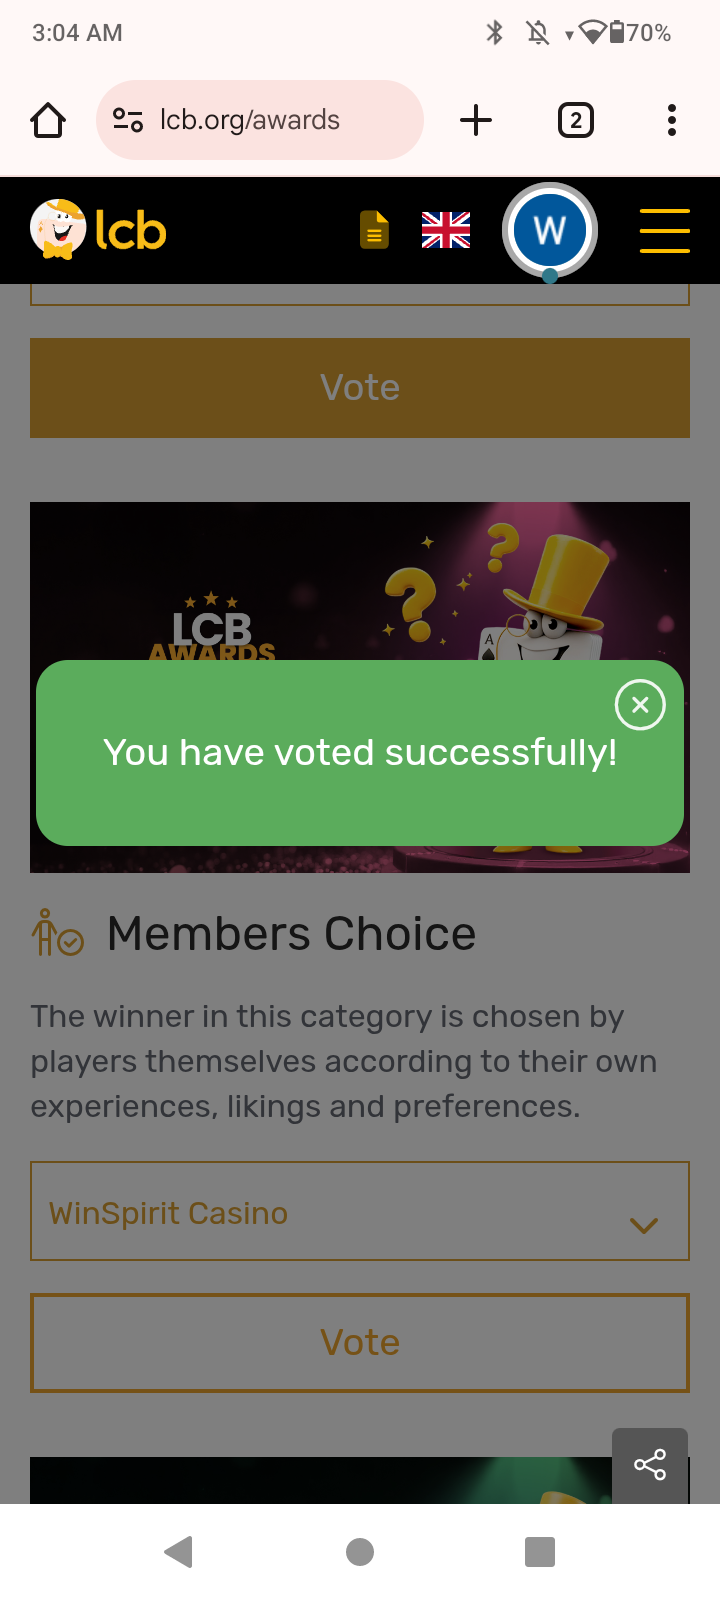The height and width of the screenshot is (1600, 720).
Task: Close the voted successfully notification
Action: (640, 705)
